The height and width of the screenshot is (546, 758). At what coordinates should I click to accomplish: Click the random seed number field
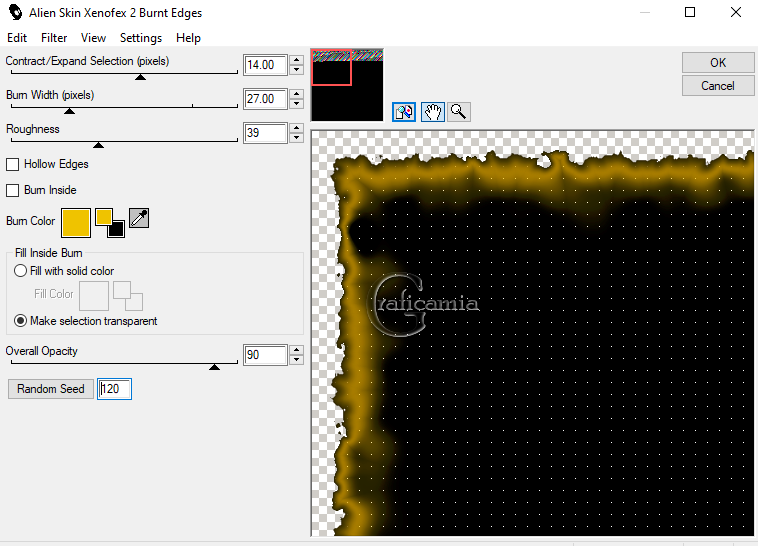(x=115, y=389)
